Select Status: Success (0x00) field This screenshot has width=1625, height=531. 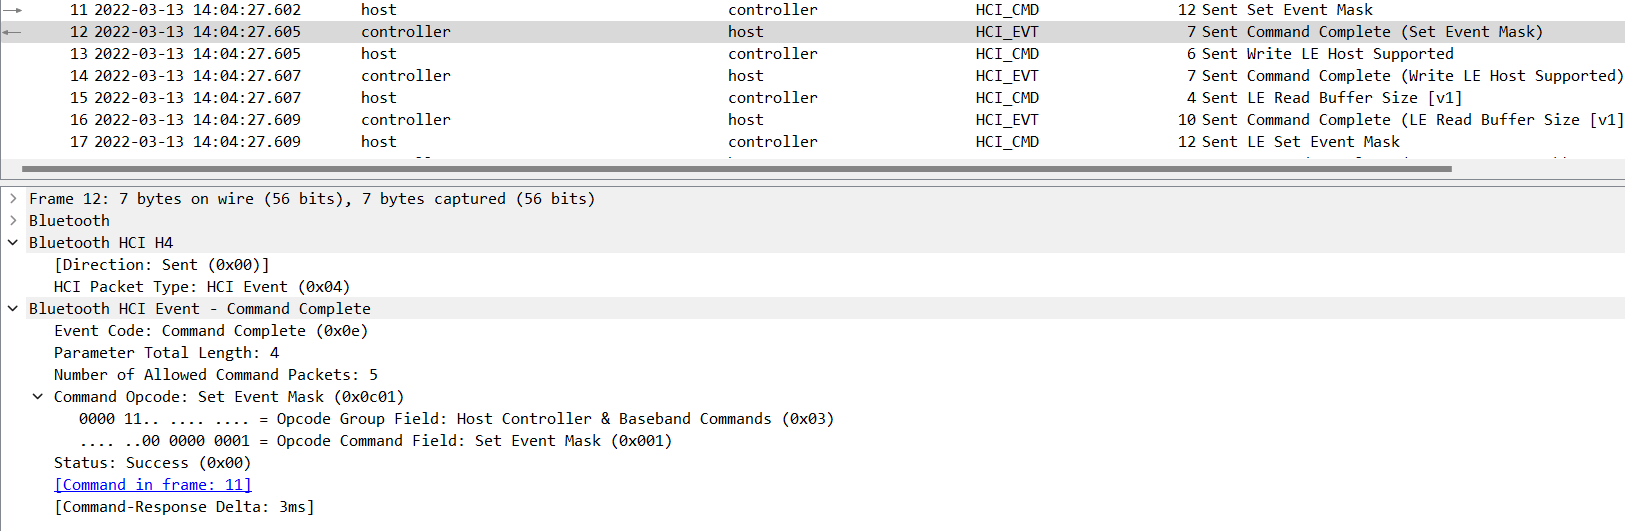pyautogui.click(x=153, y=463)
